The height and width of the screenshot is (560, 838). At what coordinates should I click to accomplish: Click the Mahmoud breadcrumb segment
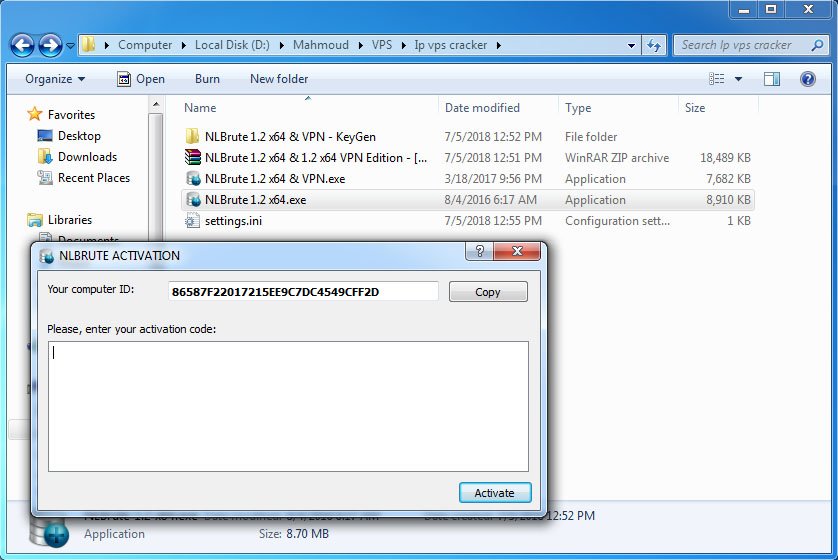321,45
